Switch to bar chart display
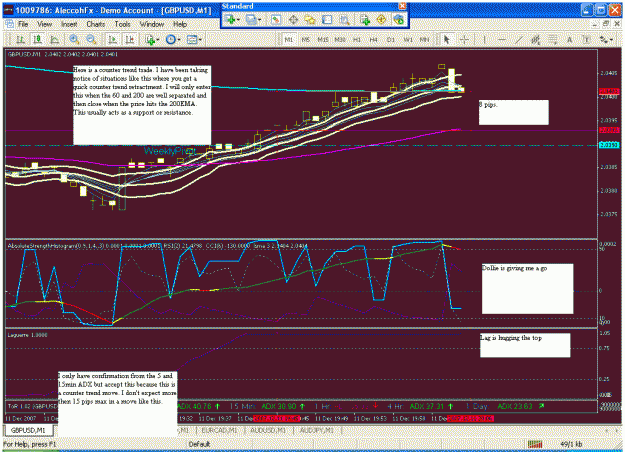 [x=20, y=39]
